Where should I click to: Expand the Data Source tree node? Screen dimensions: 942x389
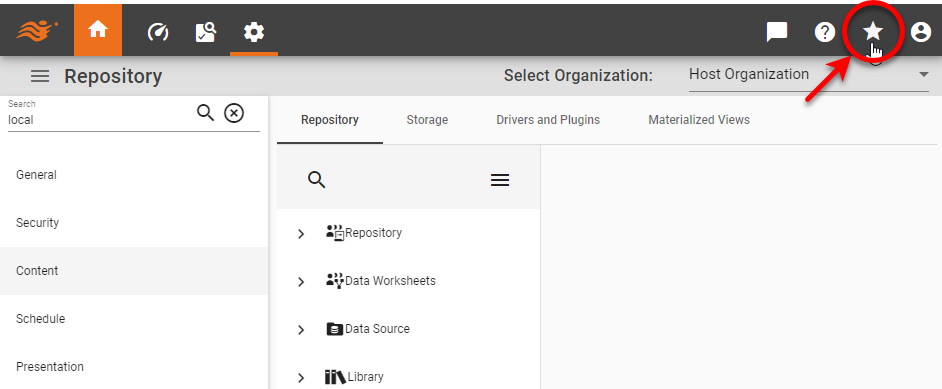pos(301,330)
